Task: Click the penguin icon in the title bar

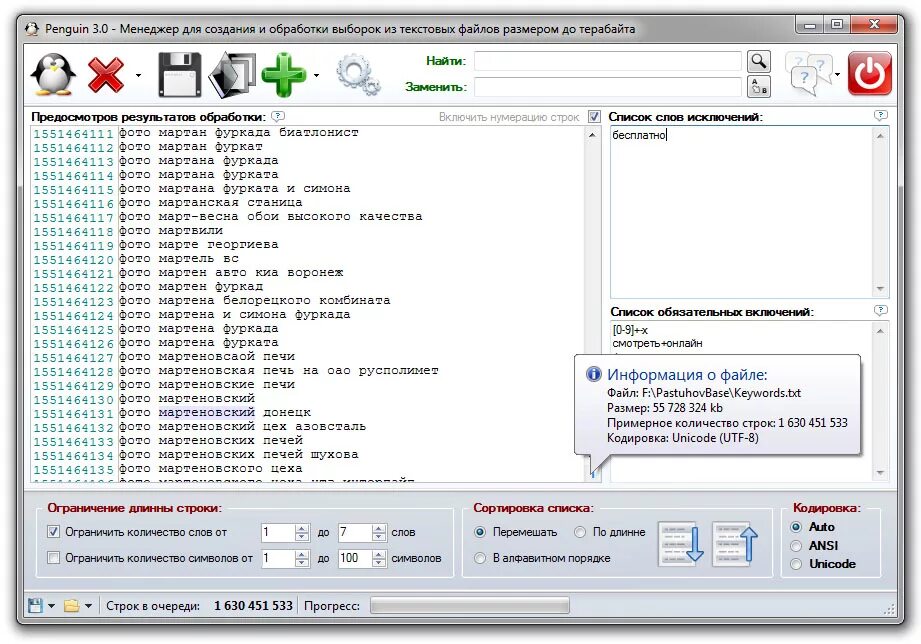Action: click(x=32, y=28)
